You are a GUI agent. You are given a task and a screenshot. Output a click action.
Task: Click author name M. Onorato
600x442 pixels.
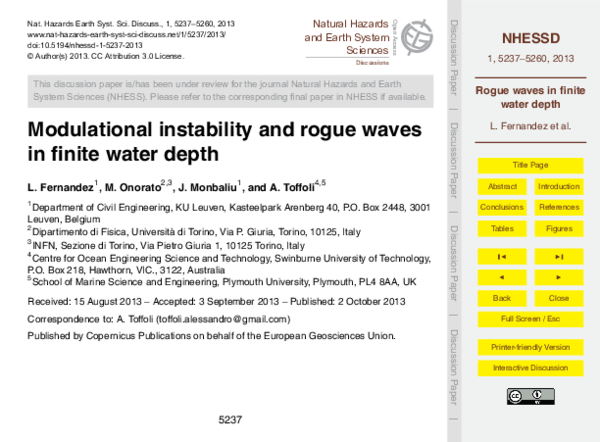pyautogui.click(x=134, y=188)
